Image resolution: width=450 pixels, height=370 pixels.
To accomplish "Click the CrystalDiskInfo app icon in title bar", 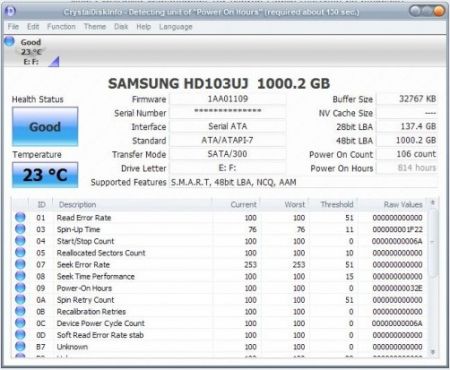I will tap(10, 12).
